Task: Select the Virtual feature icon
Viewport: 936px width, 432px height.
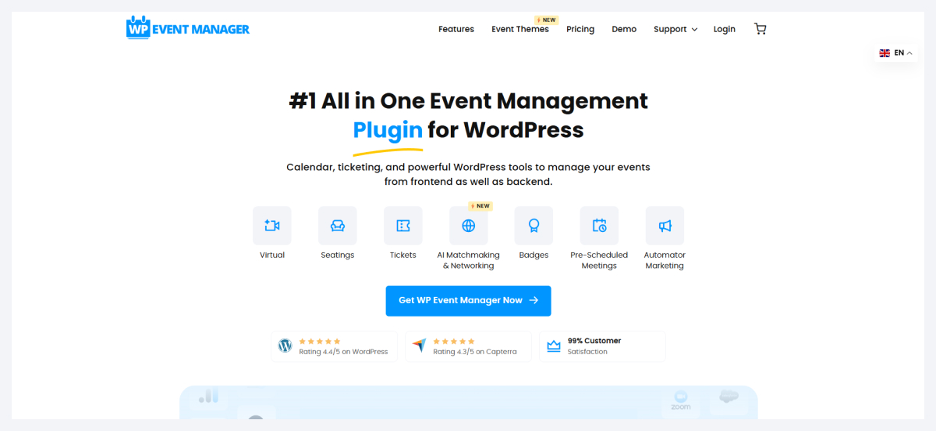Action: (272, 226)
